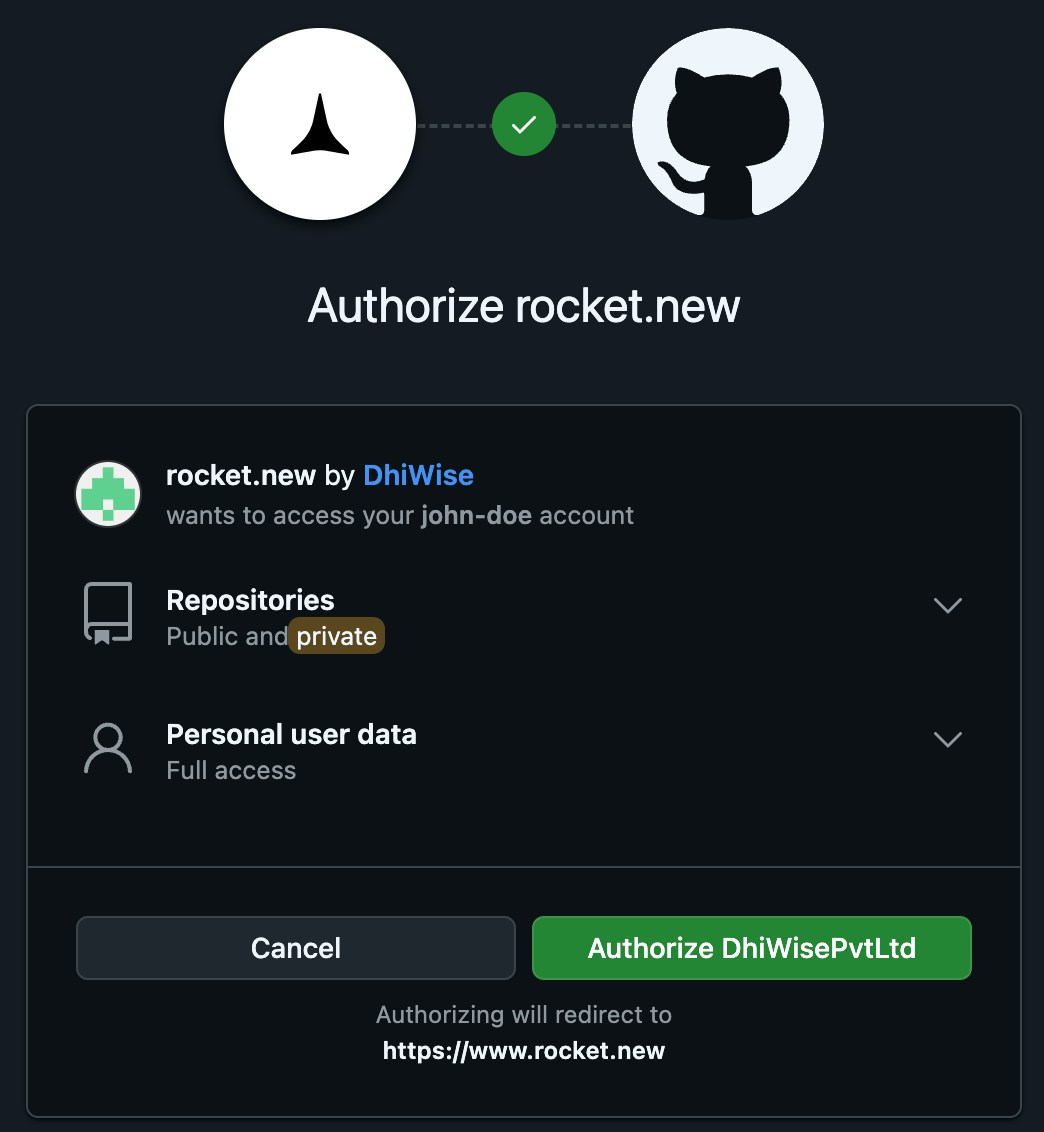Click the green checkmark between the avatars
The width and height of the screenshot is (1044, 1132).
[523, 123]
